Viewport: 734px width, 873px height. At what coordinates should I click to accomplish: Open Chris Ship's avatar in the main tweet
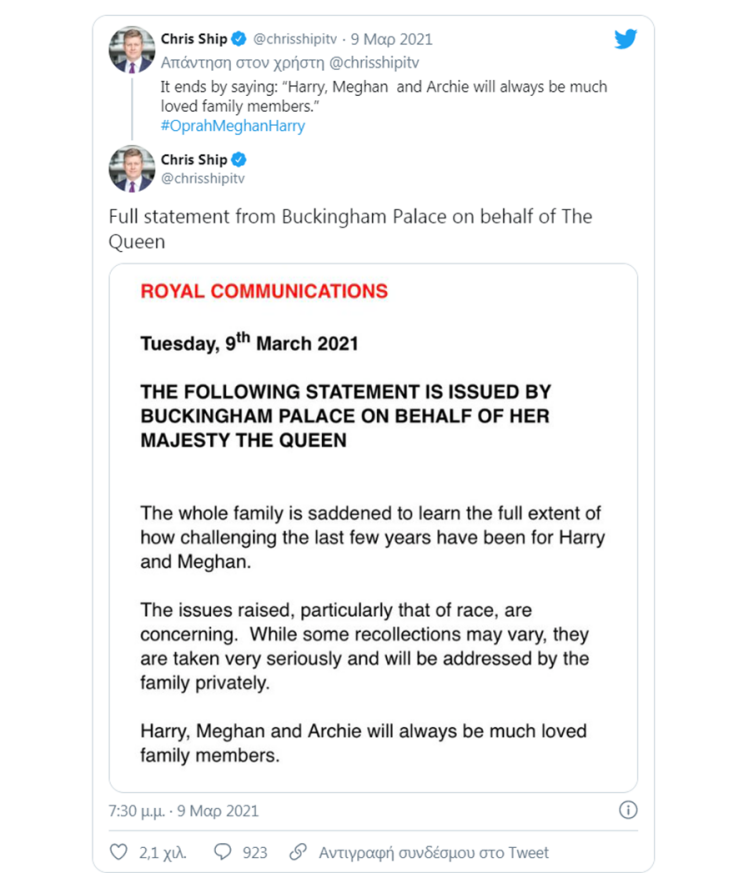(x=132, y=168)
